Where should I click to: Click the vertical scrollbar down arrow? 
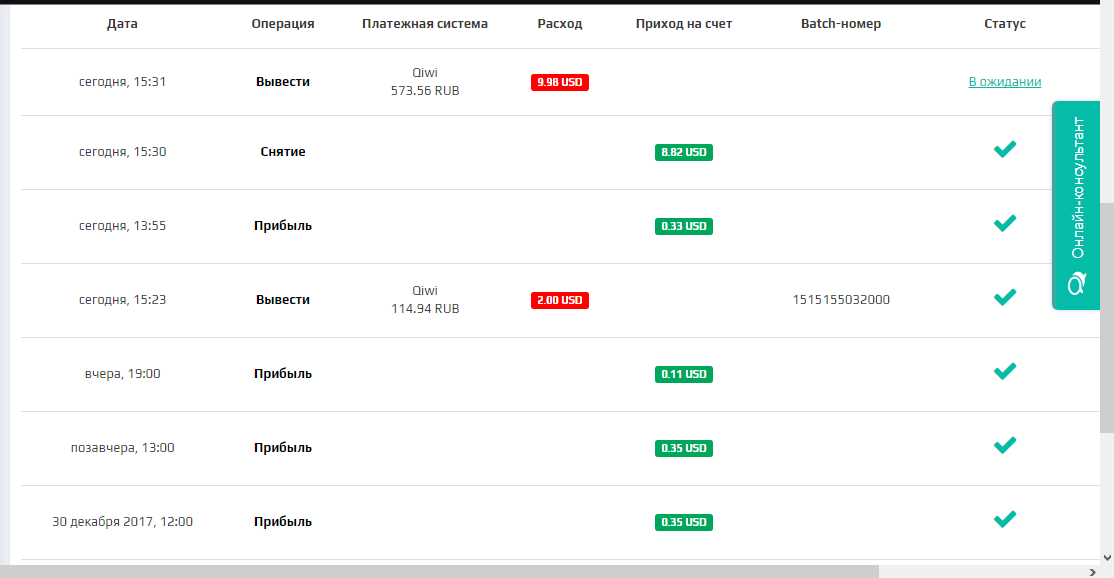(1107, 558)
